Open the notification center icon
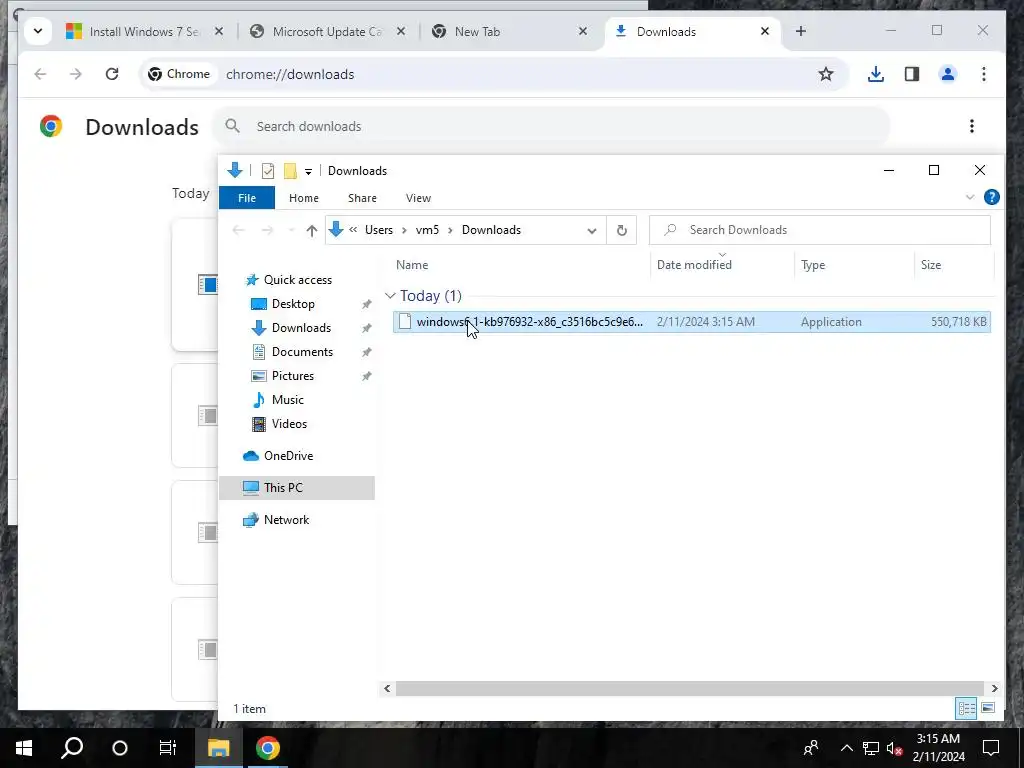Screen dimensions: 1024x768 [x=991, y=748]
